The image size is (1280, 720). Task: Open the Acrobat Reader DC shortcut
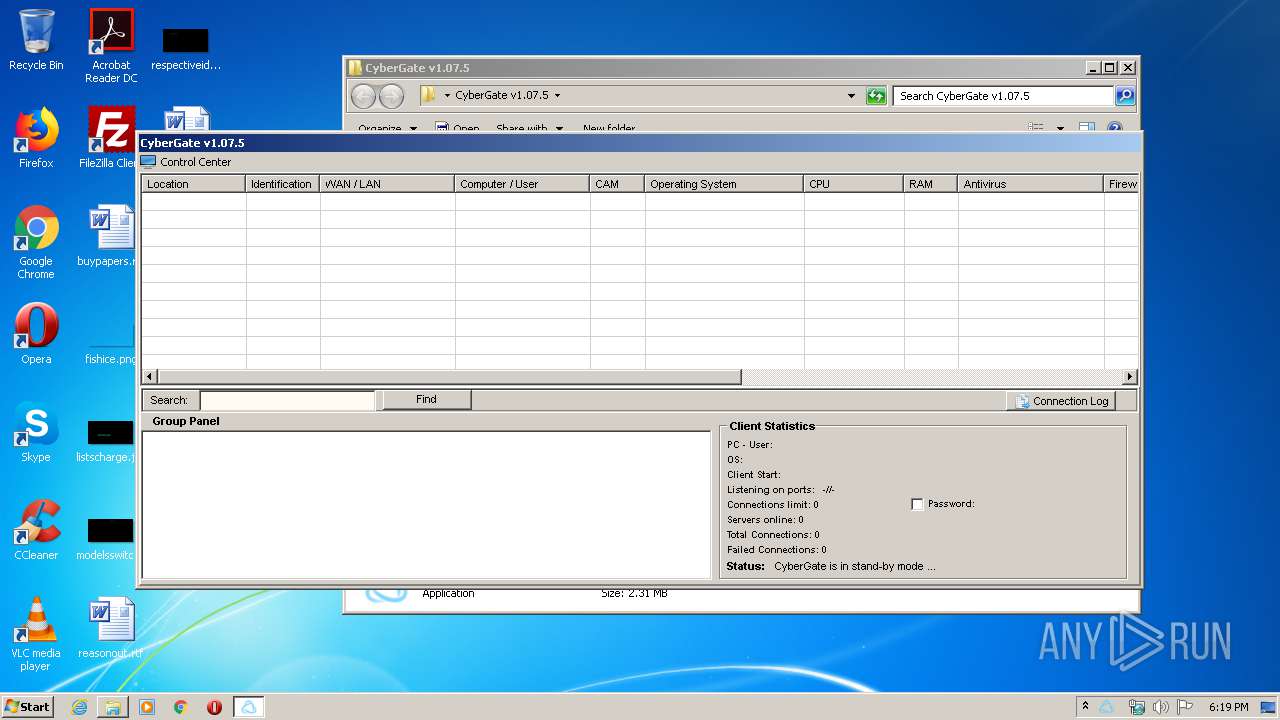[x=111, y=46]
